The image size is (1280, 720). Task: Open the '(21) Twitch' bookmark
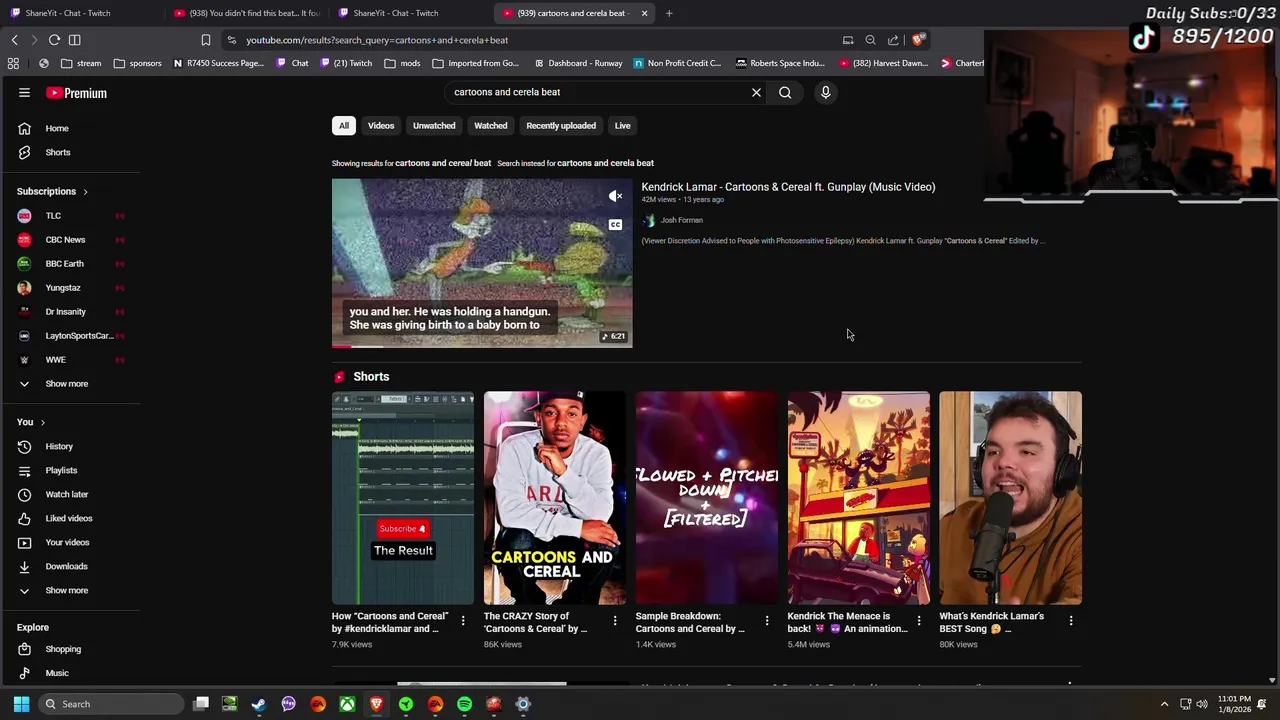coord(346,63)
